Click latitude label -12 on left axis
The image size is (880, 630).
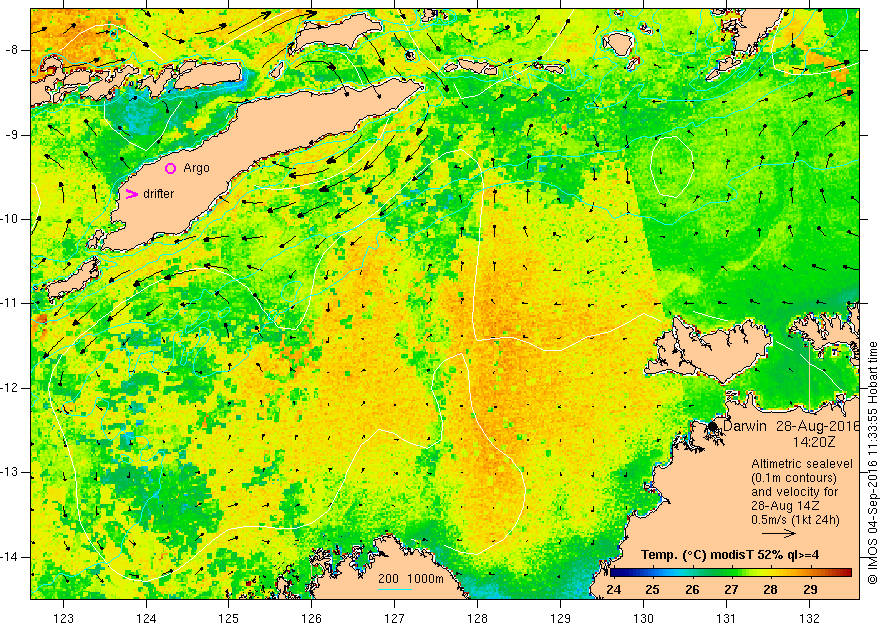pos(10,388)
